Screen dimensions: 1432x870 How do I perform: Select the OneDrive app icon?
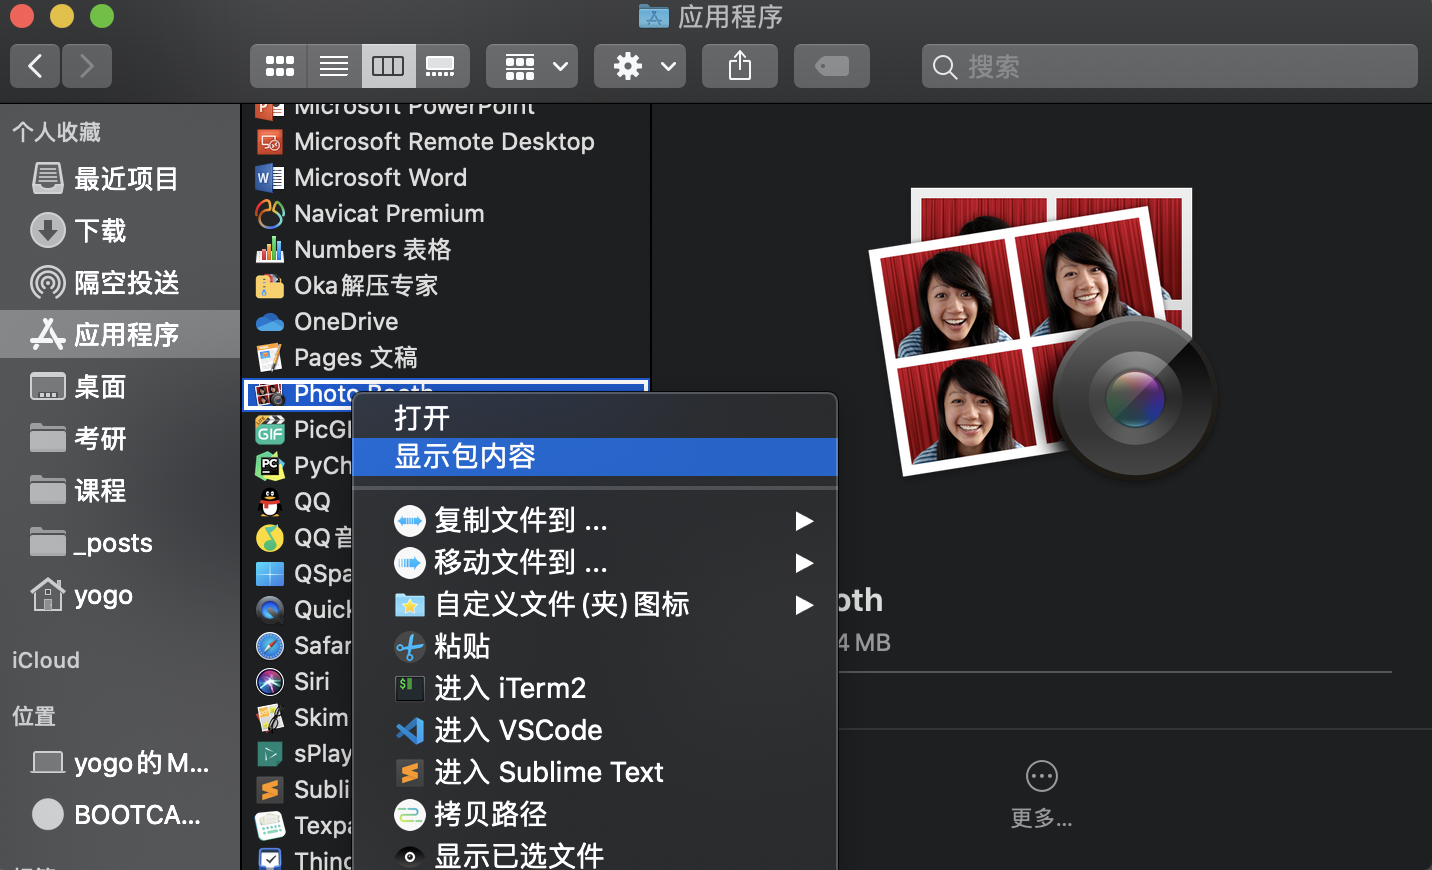click(x=270, y=322)
